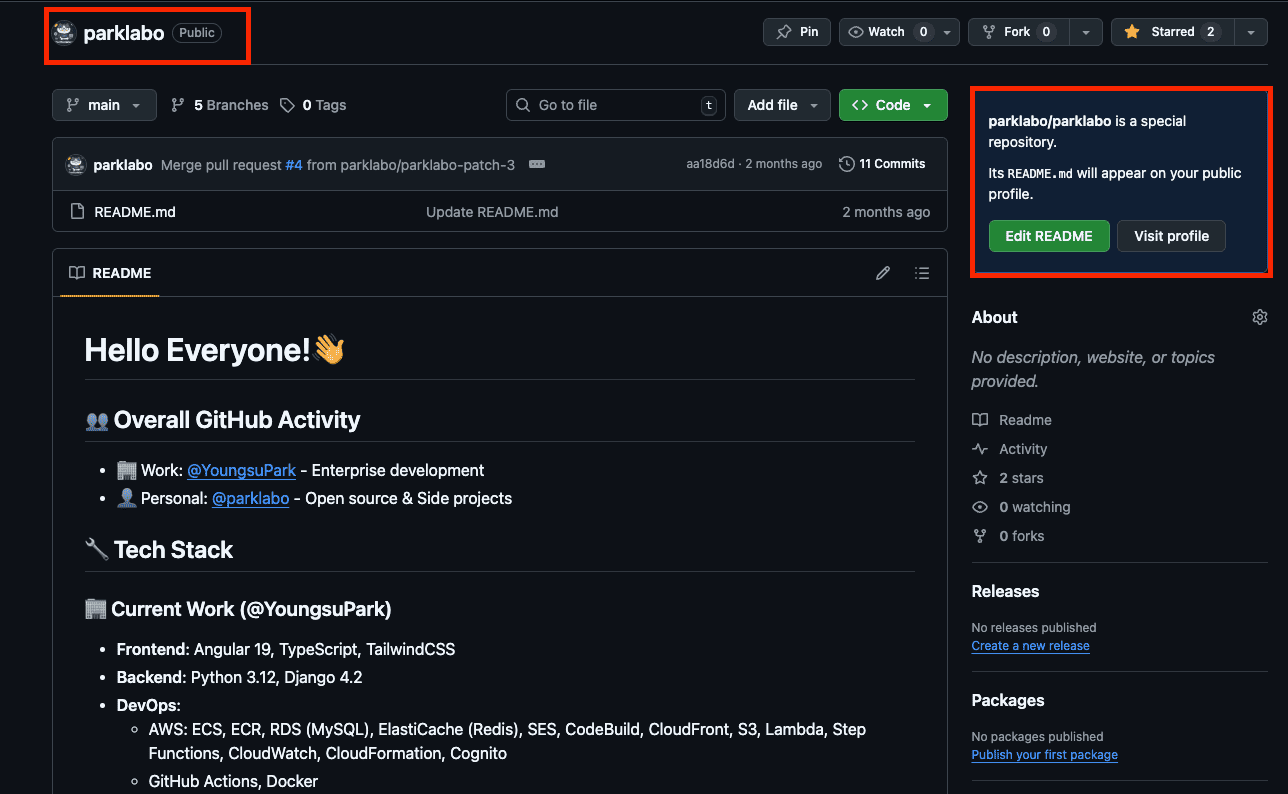The width and height of the screenshot is (1288, 794).
Task: Click the parklabo avatar in repository header
Action: click(x=64, y=33)
